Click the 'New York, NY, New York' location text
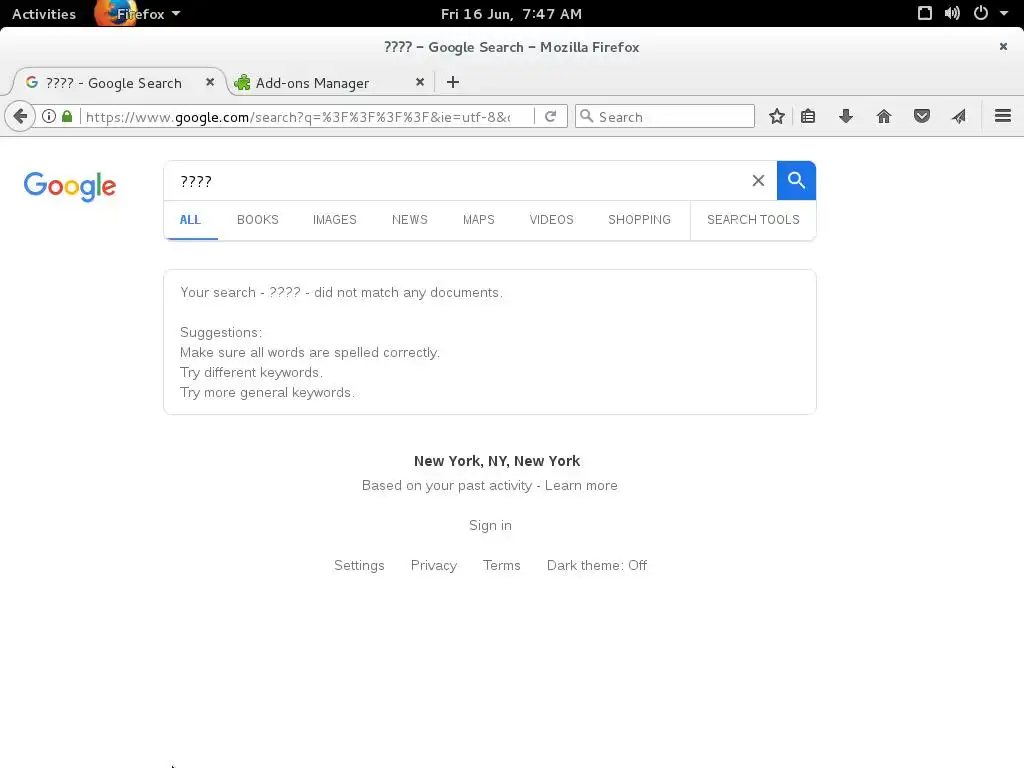Screen dimensions: 1024x768 (497, 461)
